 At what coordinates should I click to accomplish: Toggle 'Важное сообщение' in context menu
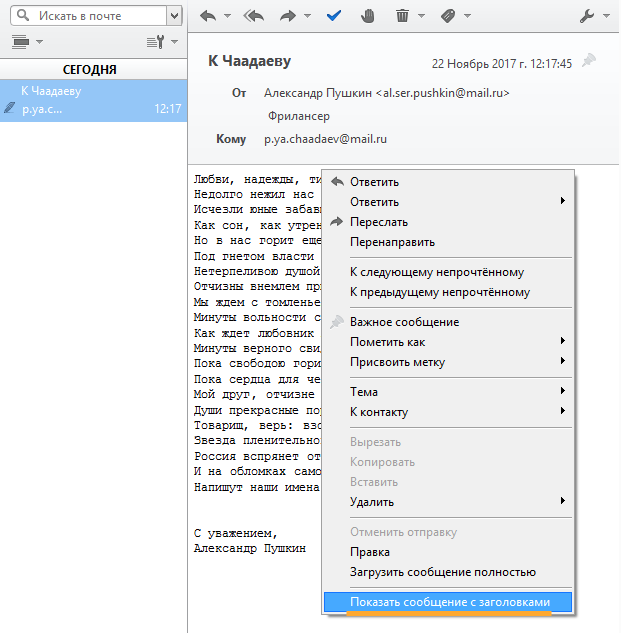404,322
